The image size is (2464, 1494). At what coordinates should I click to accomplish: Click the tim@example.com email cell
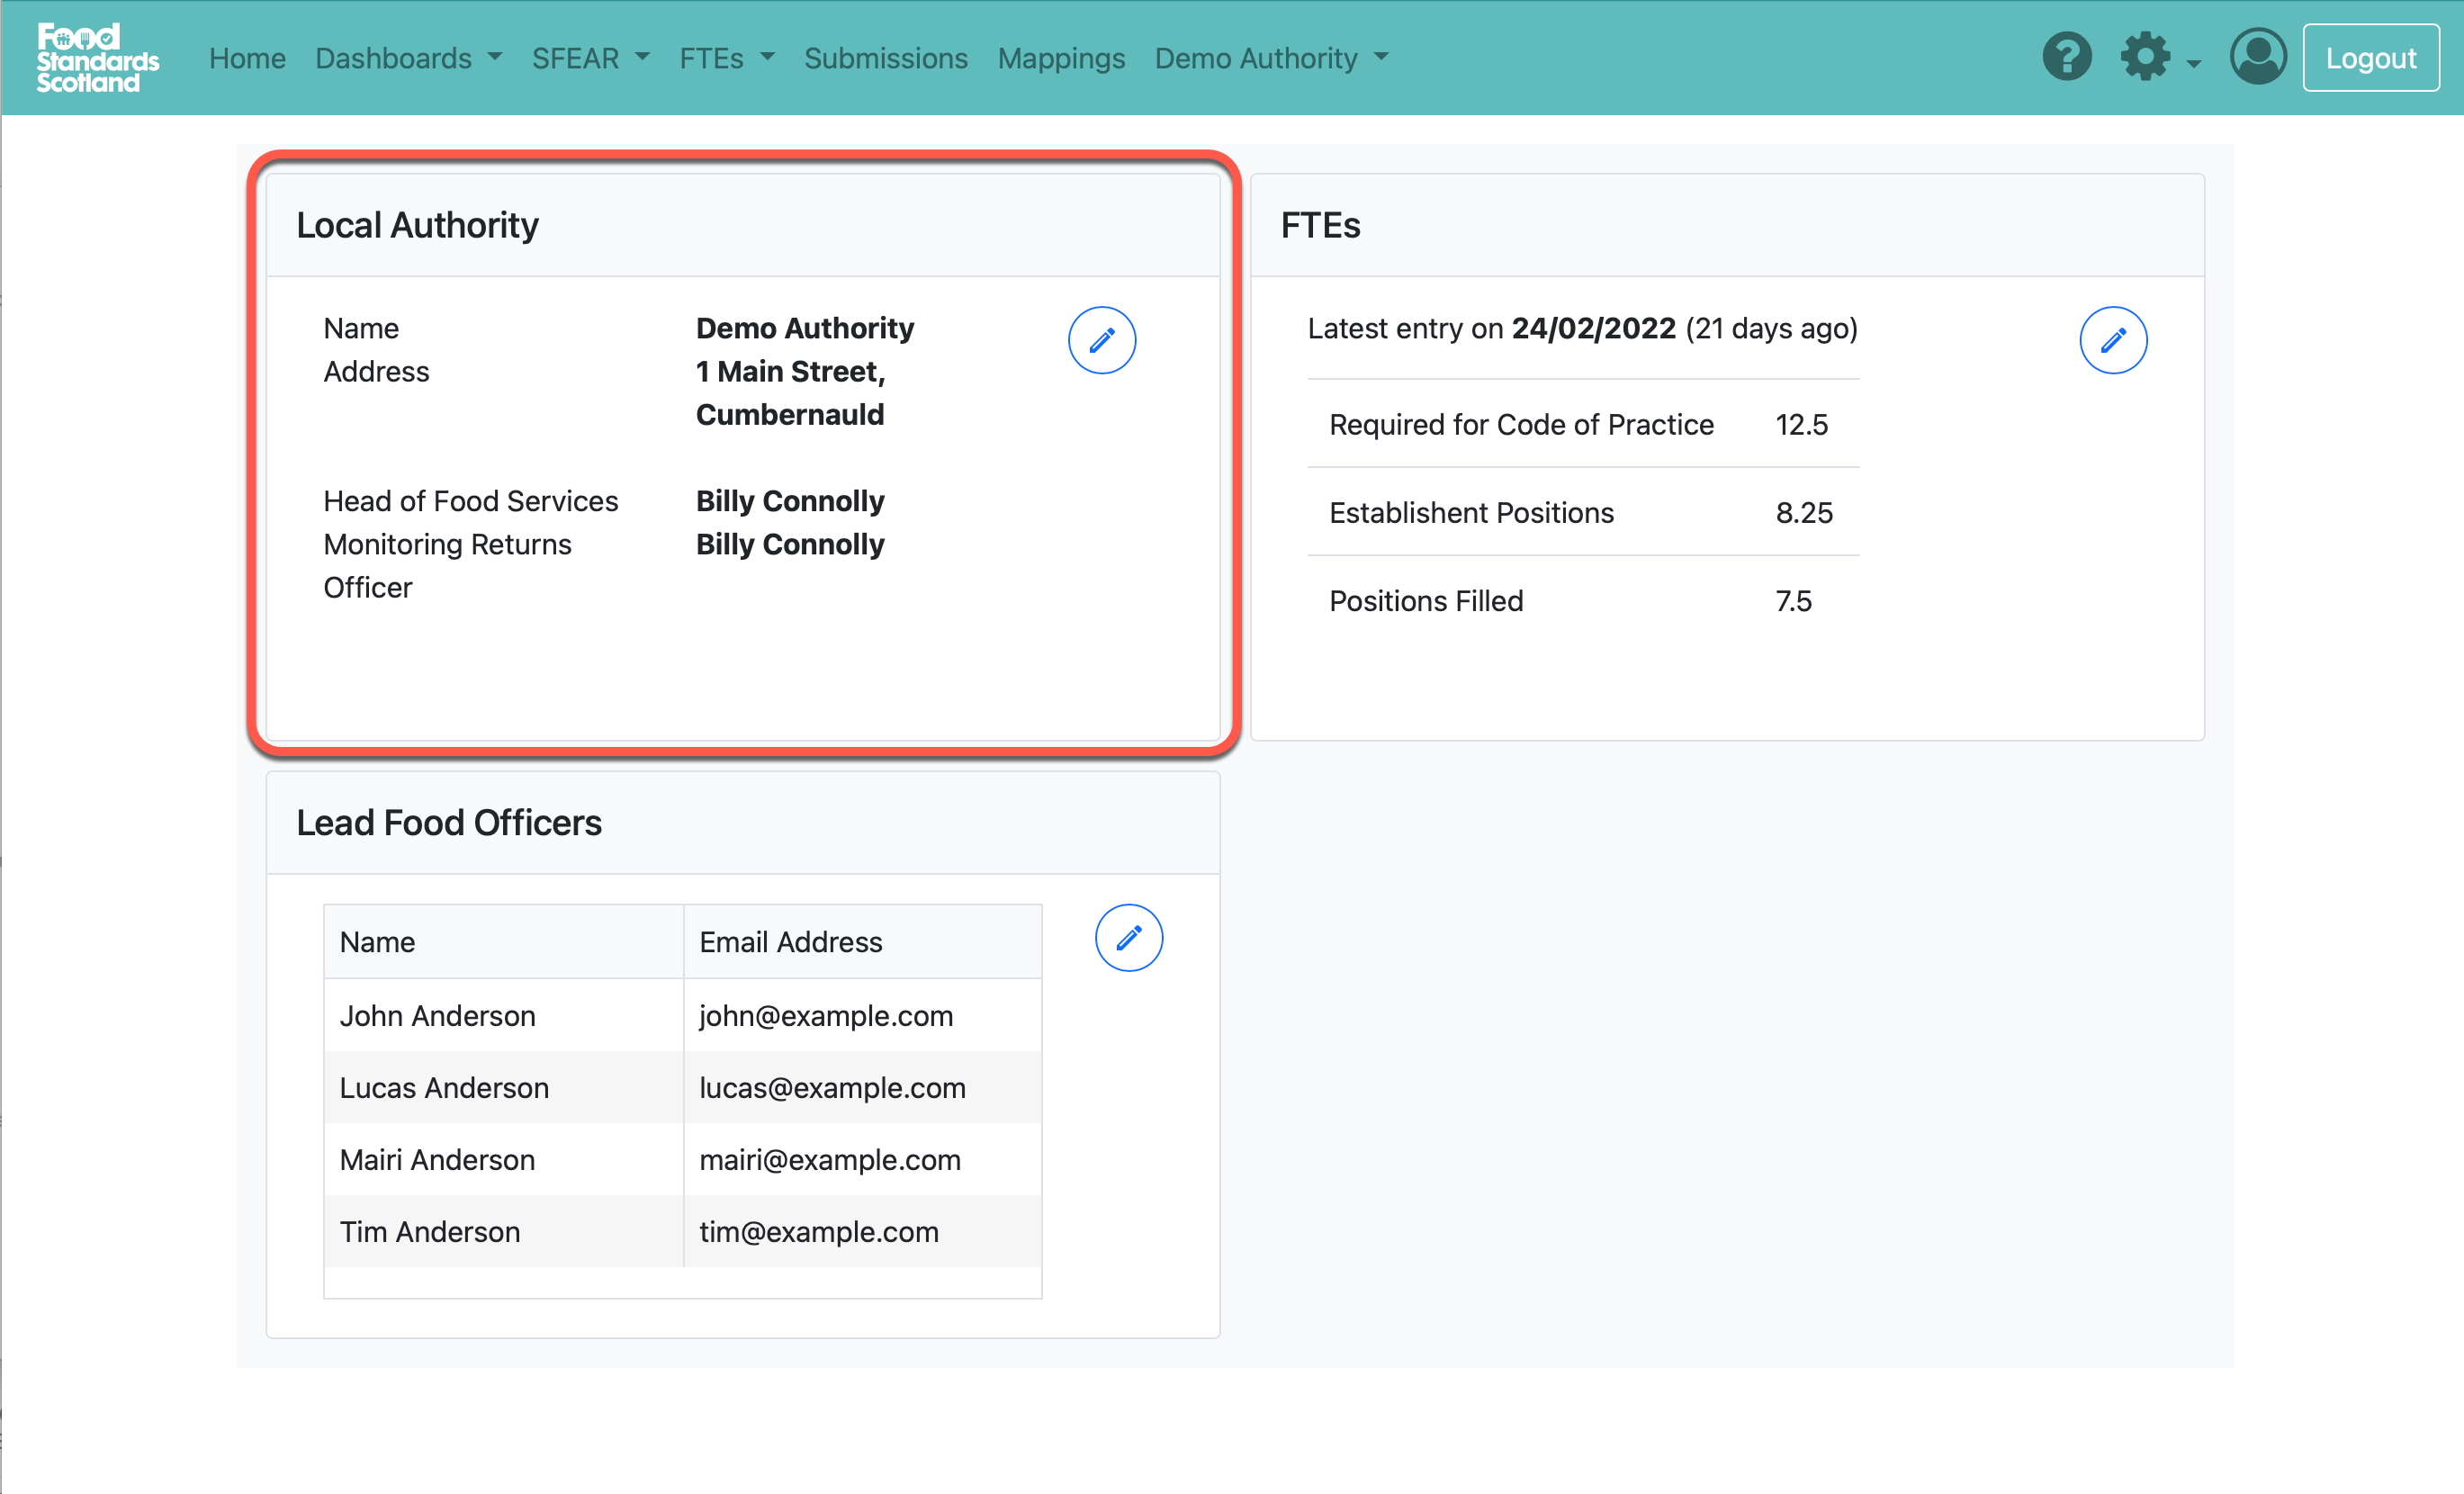(861, 1231)
